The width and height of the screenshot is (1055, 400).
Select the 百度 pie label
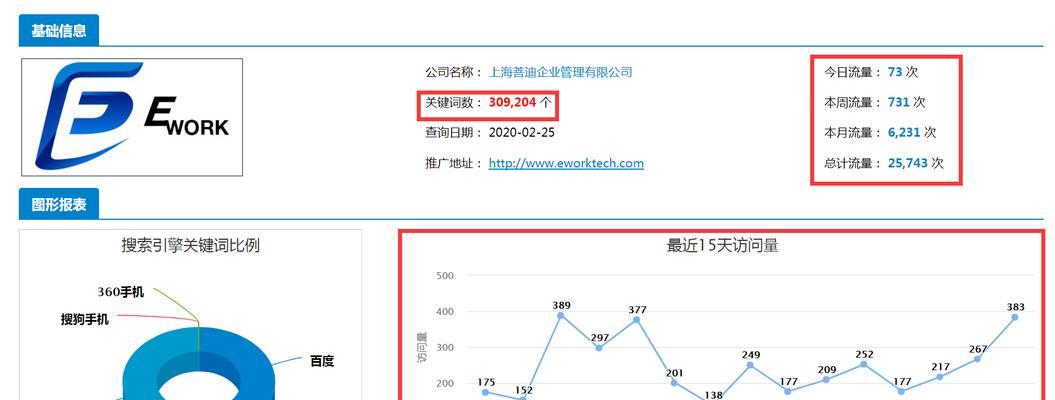[322, 361]
